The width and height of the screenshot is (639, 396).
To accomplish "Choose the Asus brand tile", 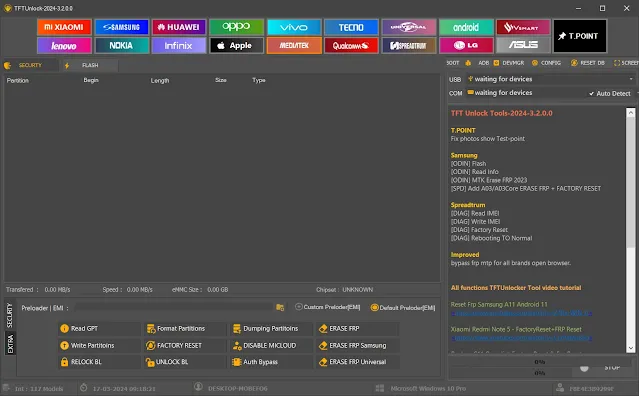I will 523,46.
